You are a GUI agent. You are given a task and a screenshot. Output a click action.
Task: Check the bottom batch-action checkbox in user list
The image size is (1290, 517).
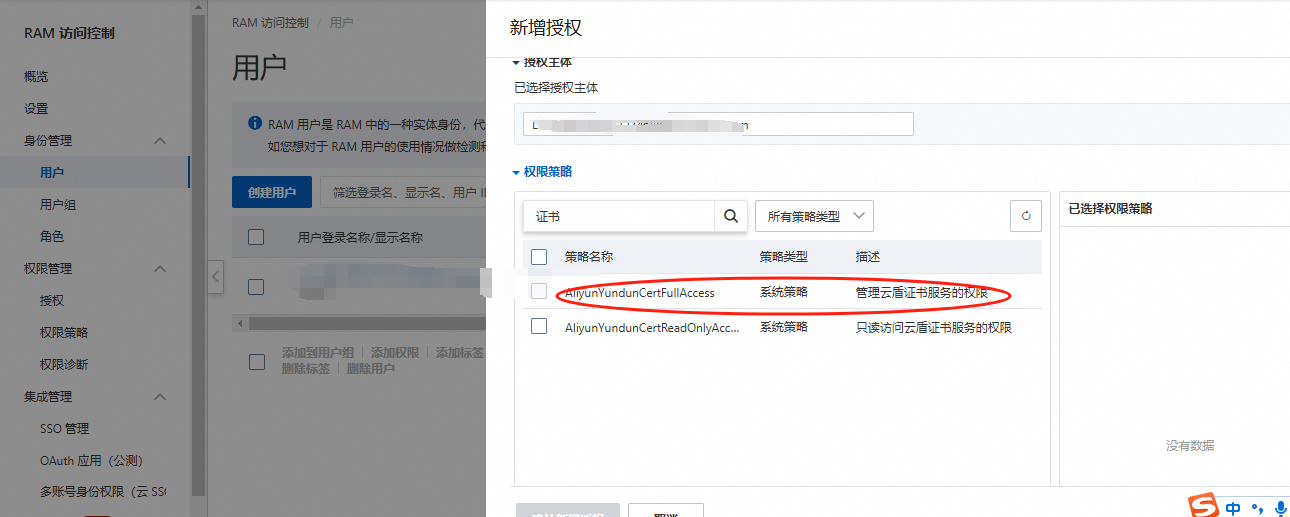[256, 360]
